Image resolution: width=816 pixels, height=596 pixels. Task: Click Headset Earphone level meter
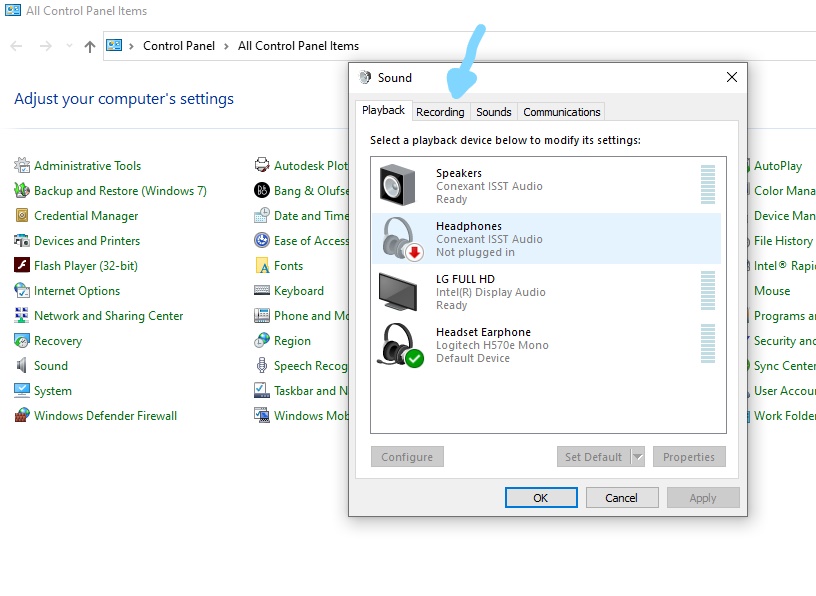click(x=708, y=344)
